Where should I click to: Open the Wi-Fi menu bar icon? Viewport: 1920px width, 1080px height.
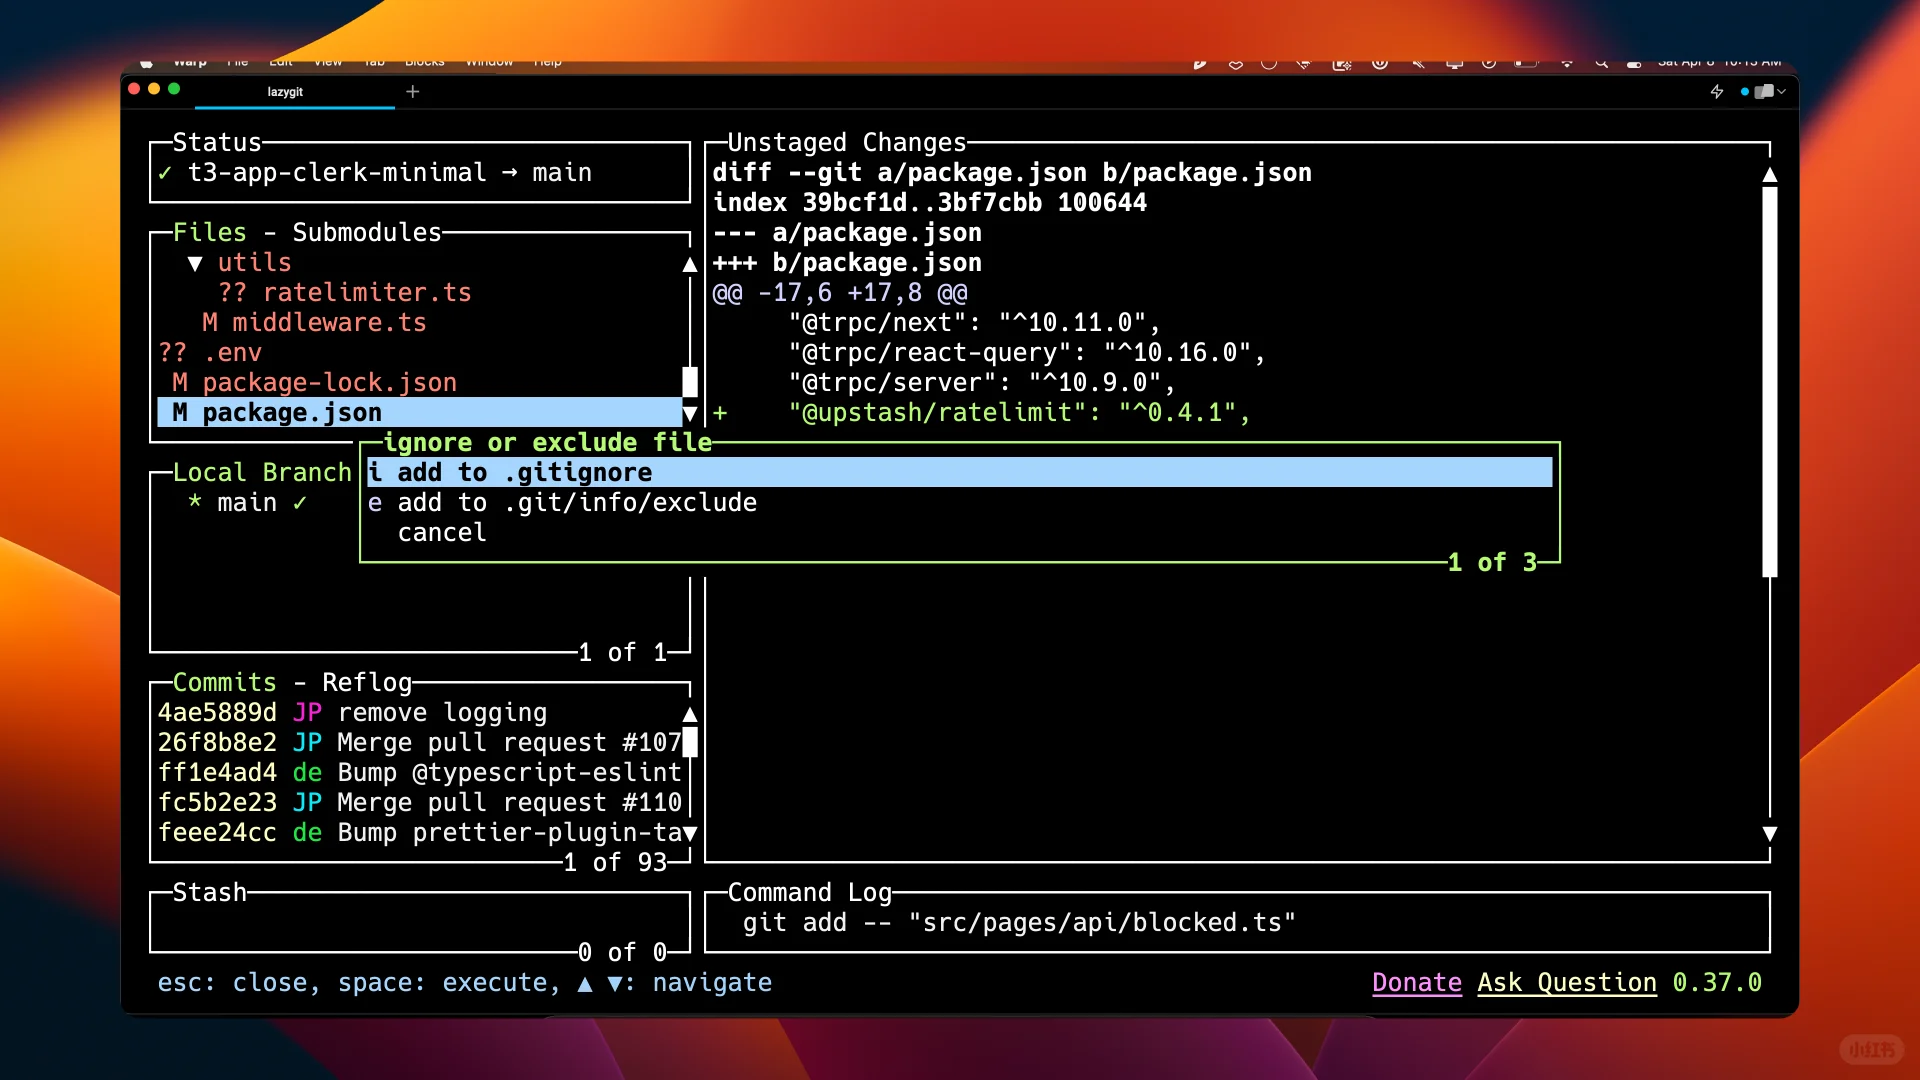pyautogui.click(x=1566, y=63)
